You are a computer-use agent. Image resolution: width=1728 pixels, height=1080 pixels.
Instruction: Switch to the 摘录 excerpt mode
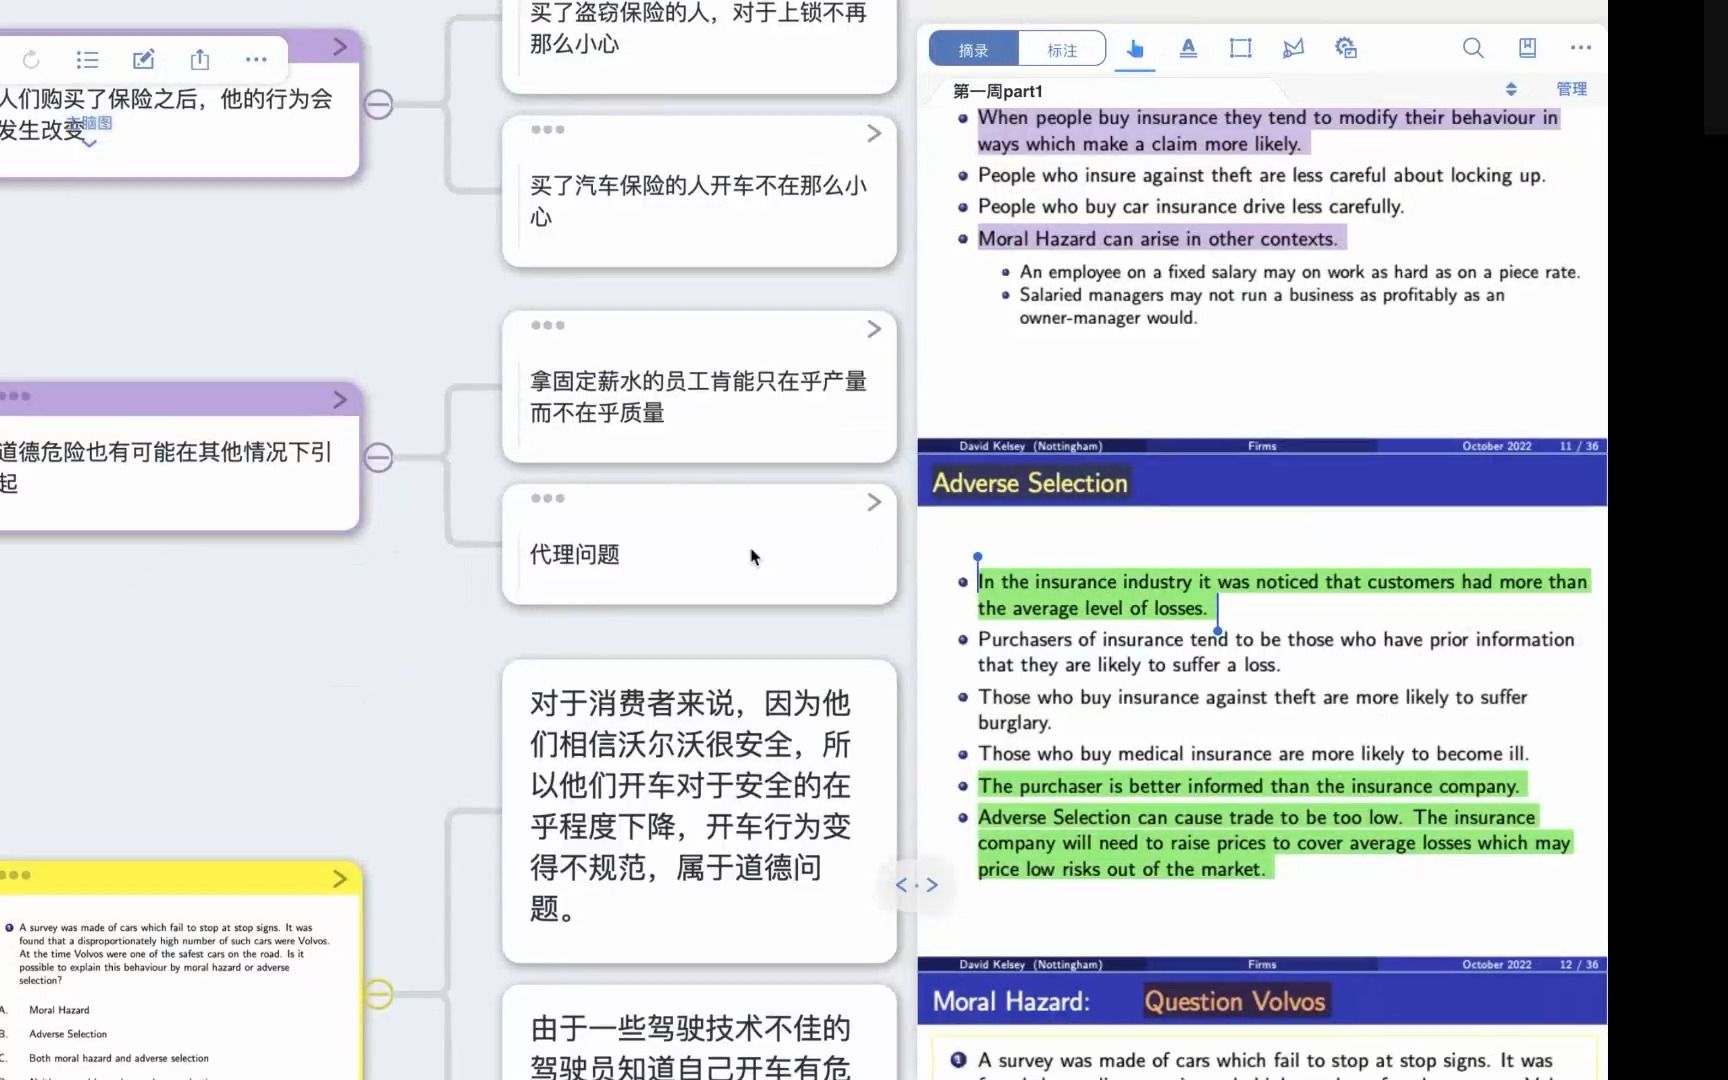pyautogui.click(x=973, y=49)
